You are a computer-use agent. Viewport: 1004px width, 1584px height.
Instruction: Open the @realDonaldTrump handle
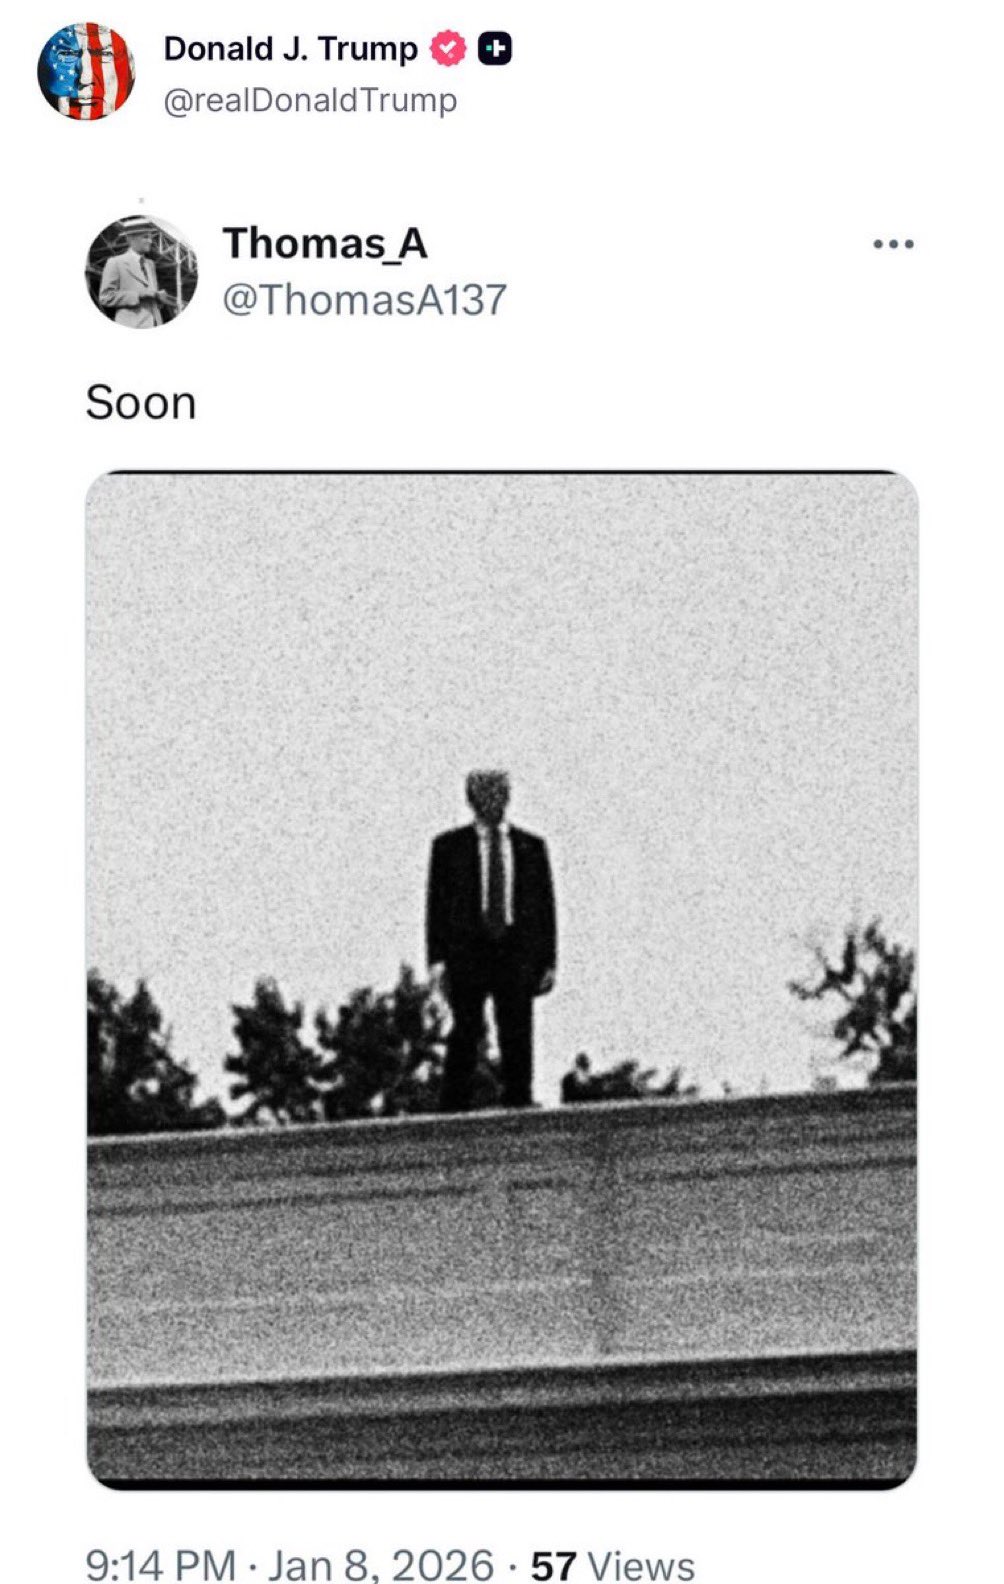coord(310,100)
